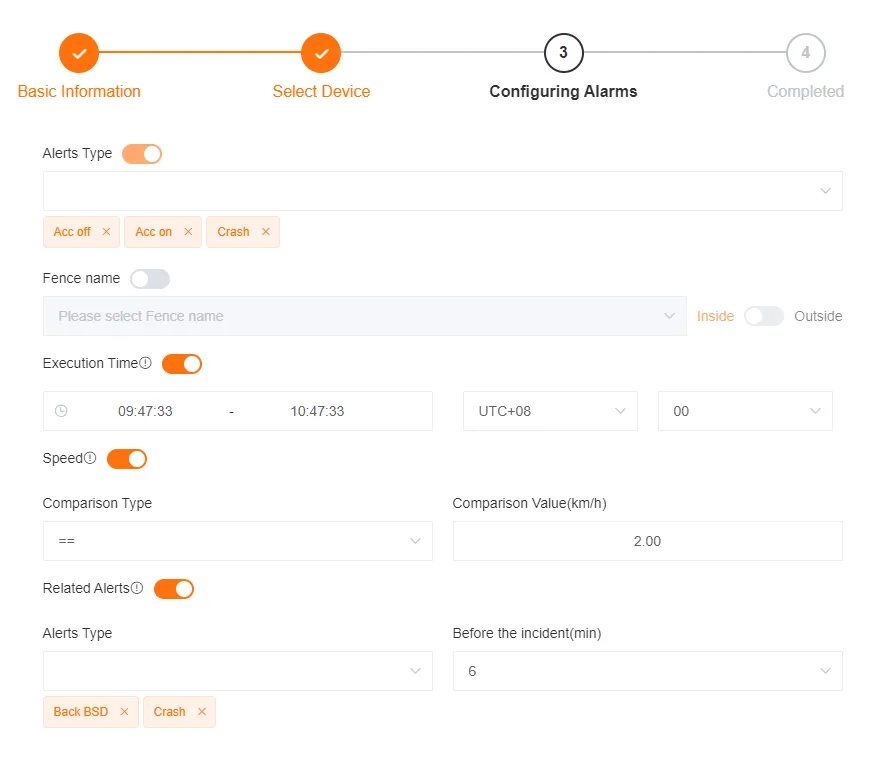The image size is (888, 770).
Task: Enable the Fence name toggle
Action: [x=149, y=278]
